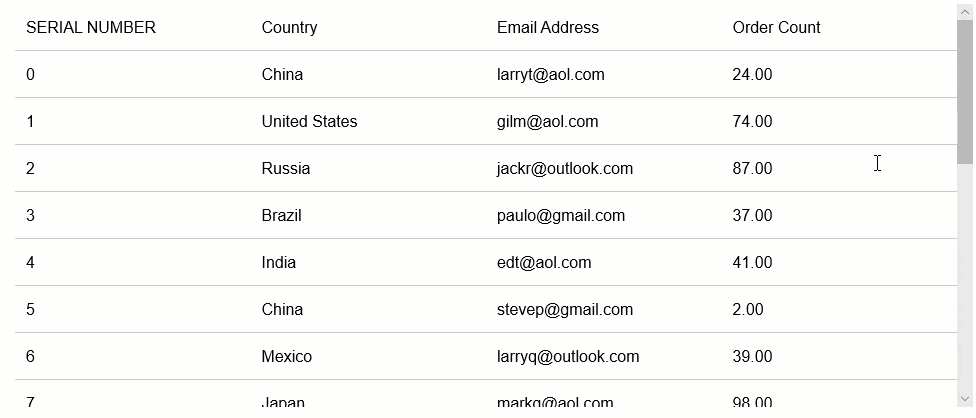The width and height of the screenshot is (976, 418).
Task: Click the jackr@outlook.com email cell
Action: click(x=564, y=169)
